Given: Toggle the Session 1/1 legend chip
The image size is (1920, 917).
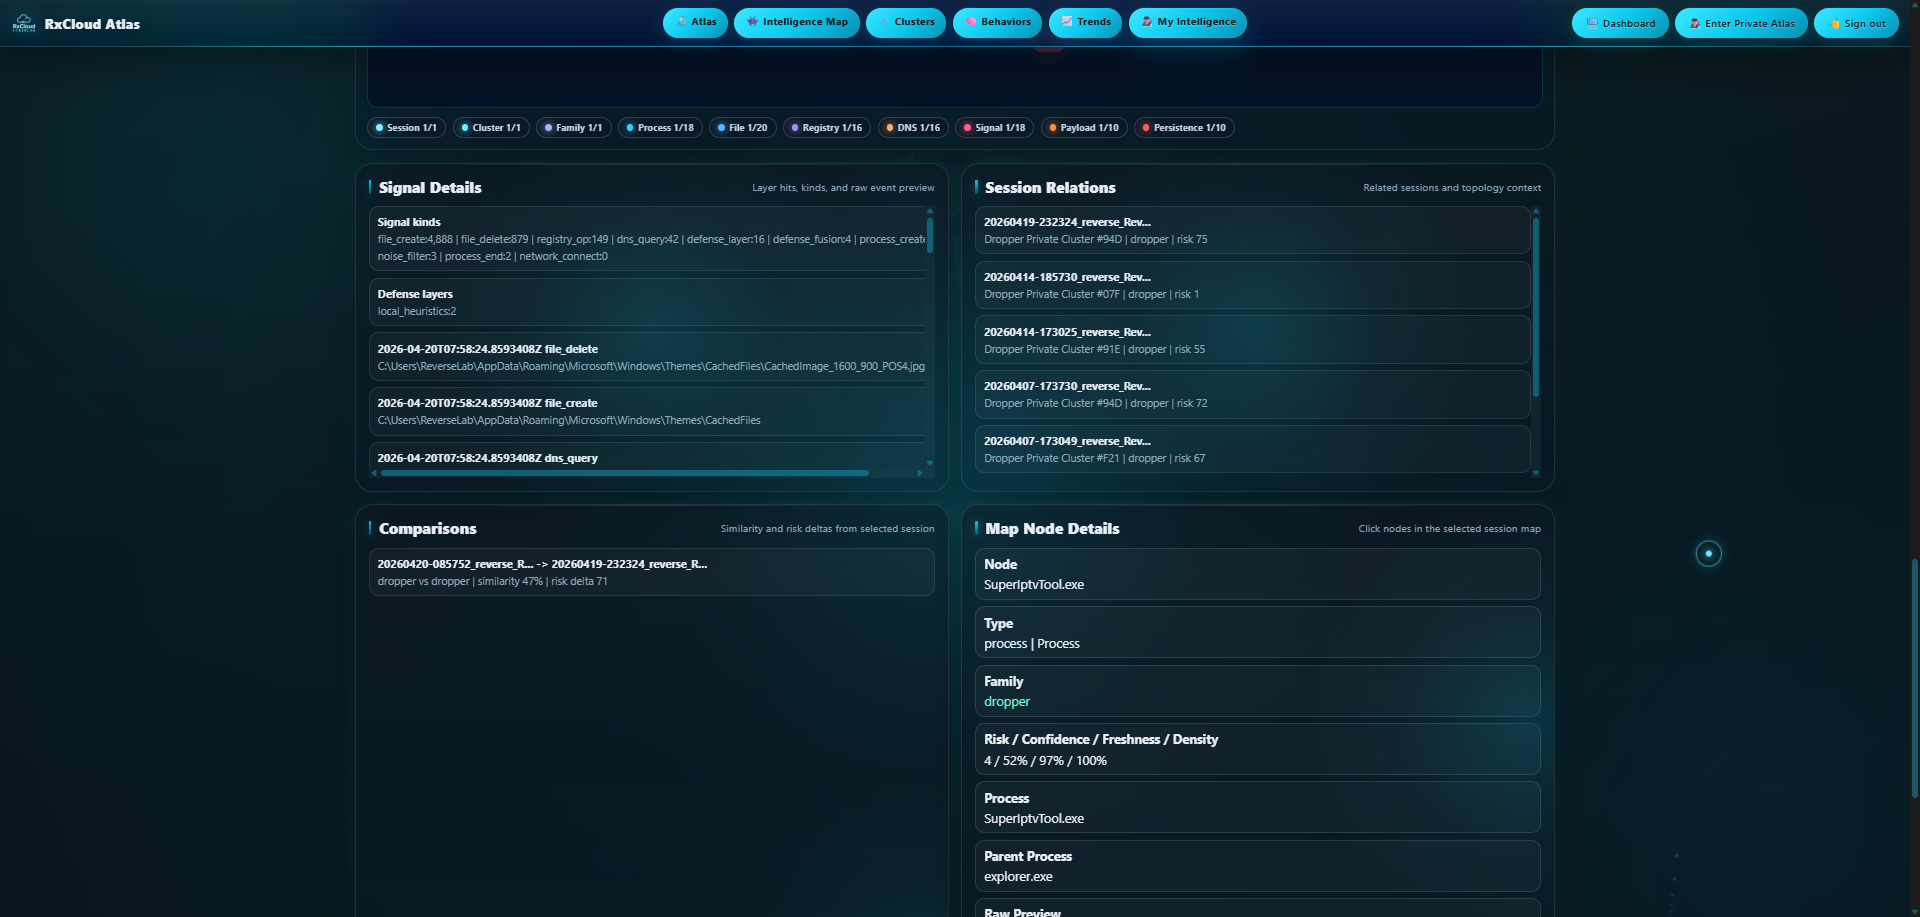Looking at the screenshot, I should (x=406, y=128).
